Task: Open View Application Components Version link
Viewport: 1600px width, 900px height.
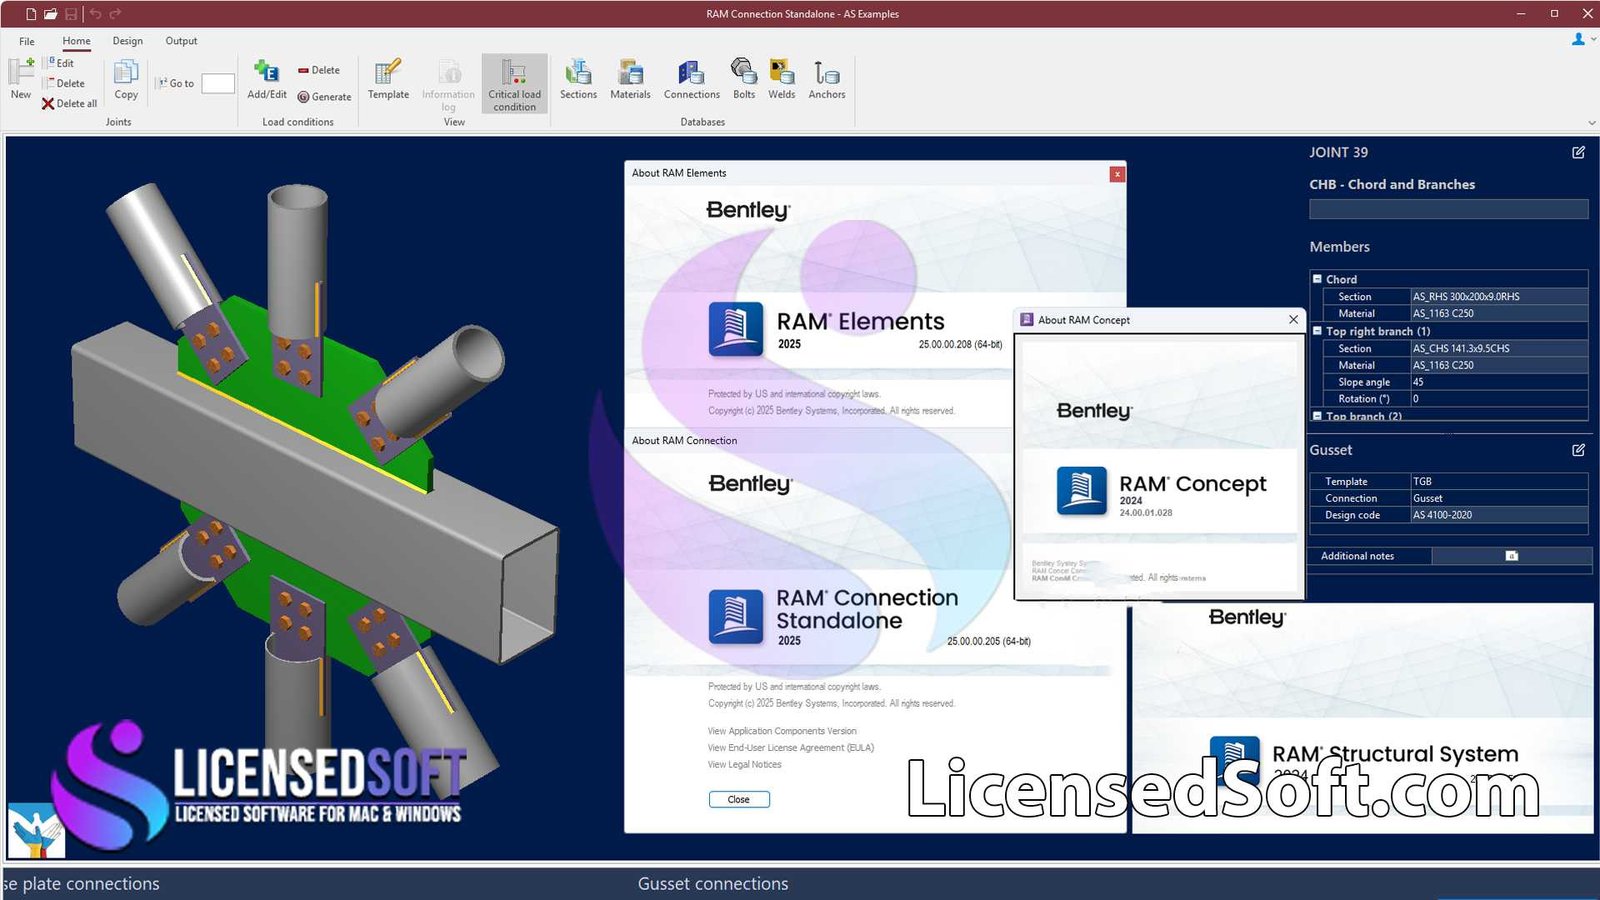Action: (782, 731)
